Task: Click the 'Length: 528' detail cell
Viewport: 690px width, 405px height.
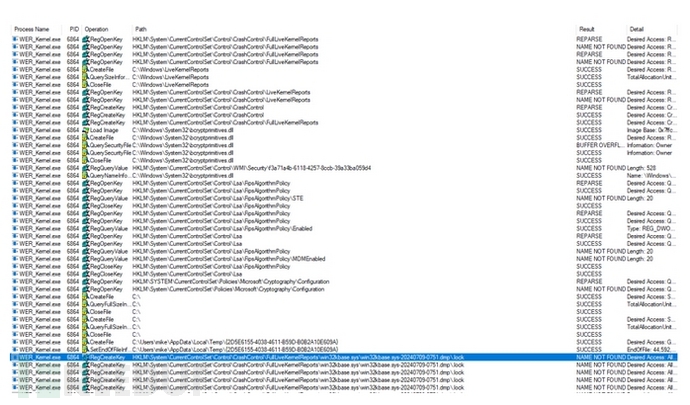Action: pos(642,168)
